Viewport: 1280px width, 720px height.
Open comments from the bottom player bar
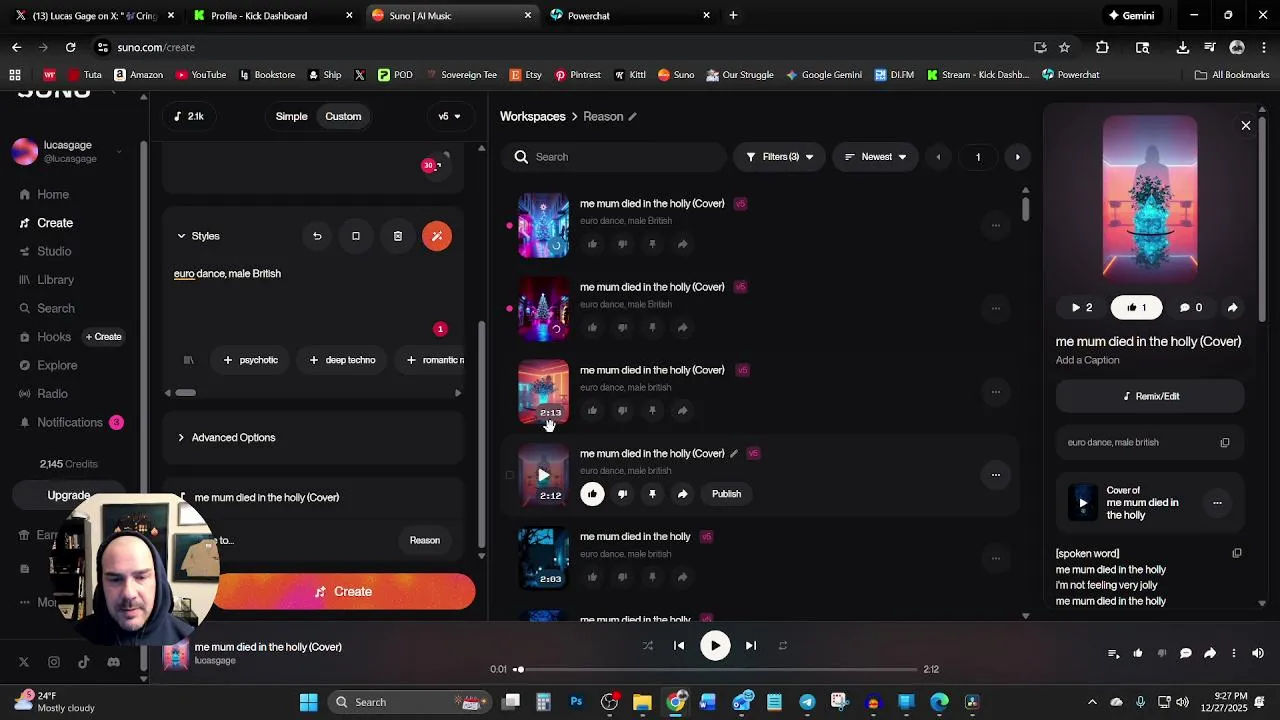1186,654
